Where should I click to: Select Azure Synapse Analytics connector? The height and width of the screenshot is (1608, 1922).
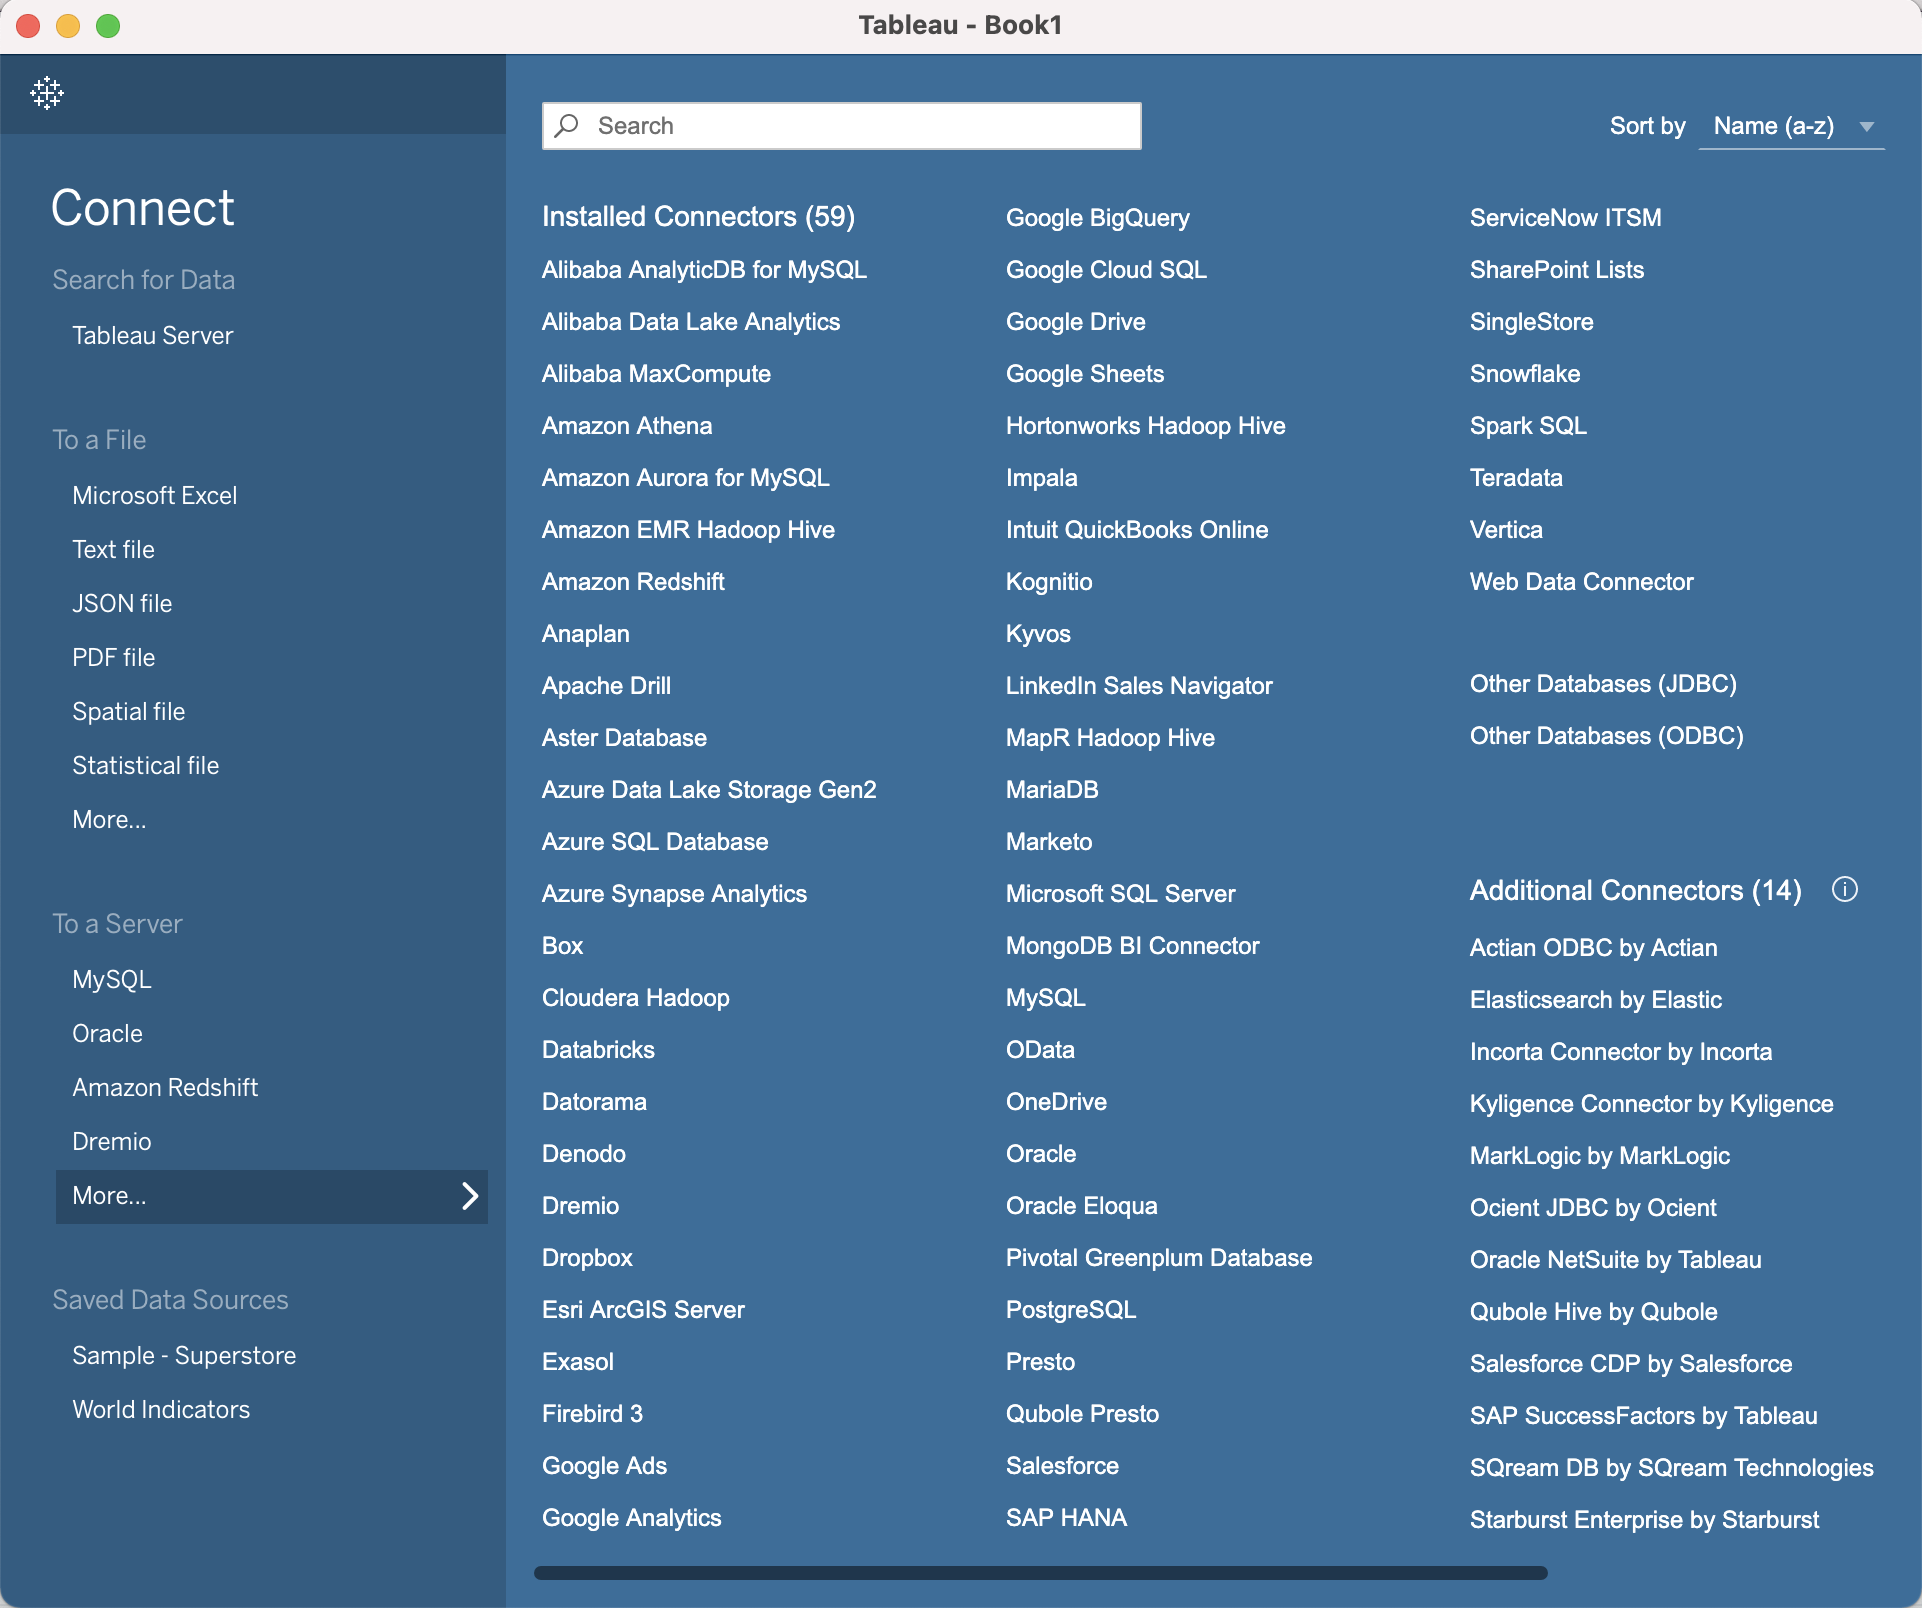[x=674, y=894]
